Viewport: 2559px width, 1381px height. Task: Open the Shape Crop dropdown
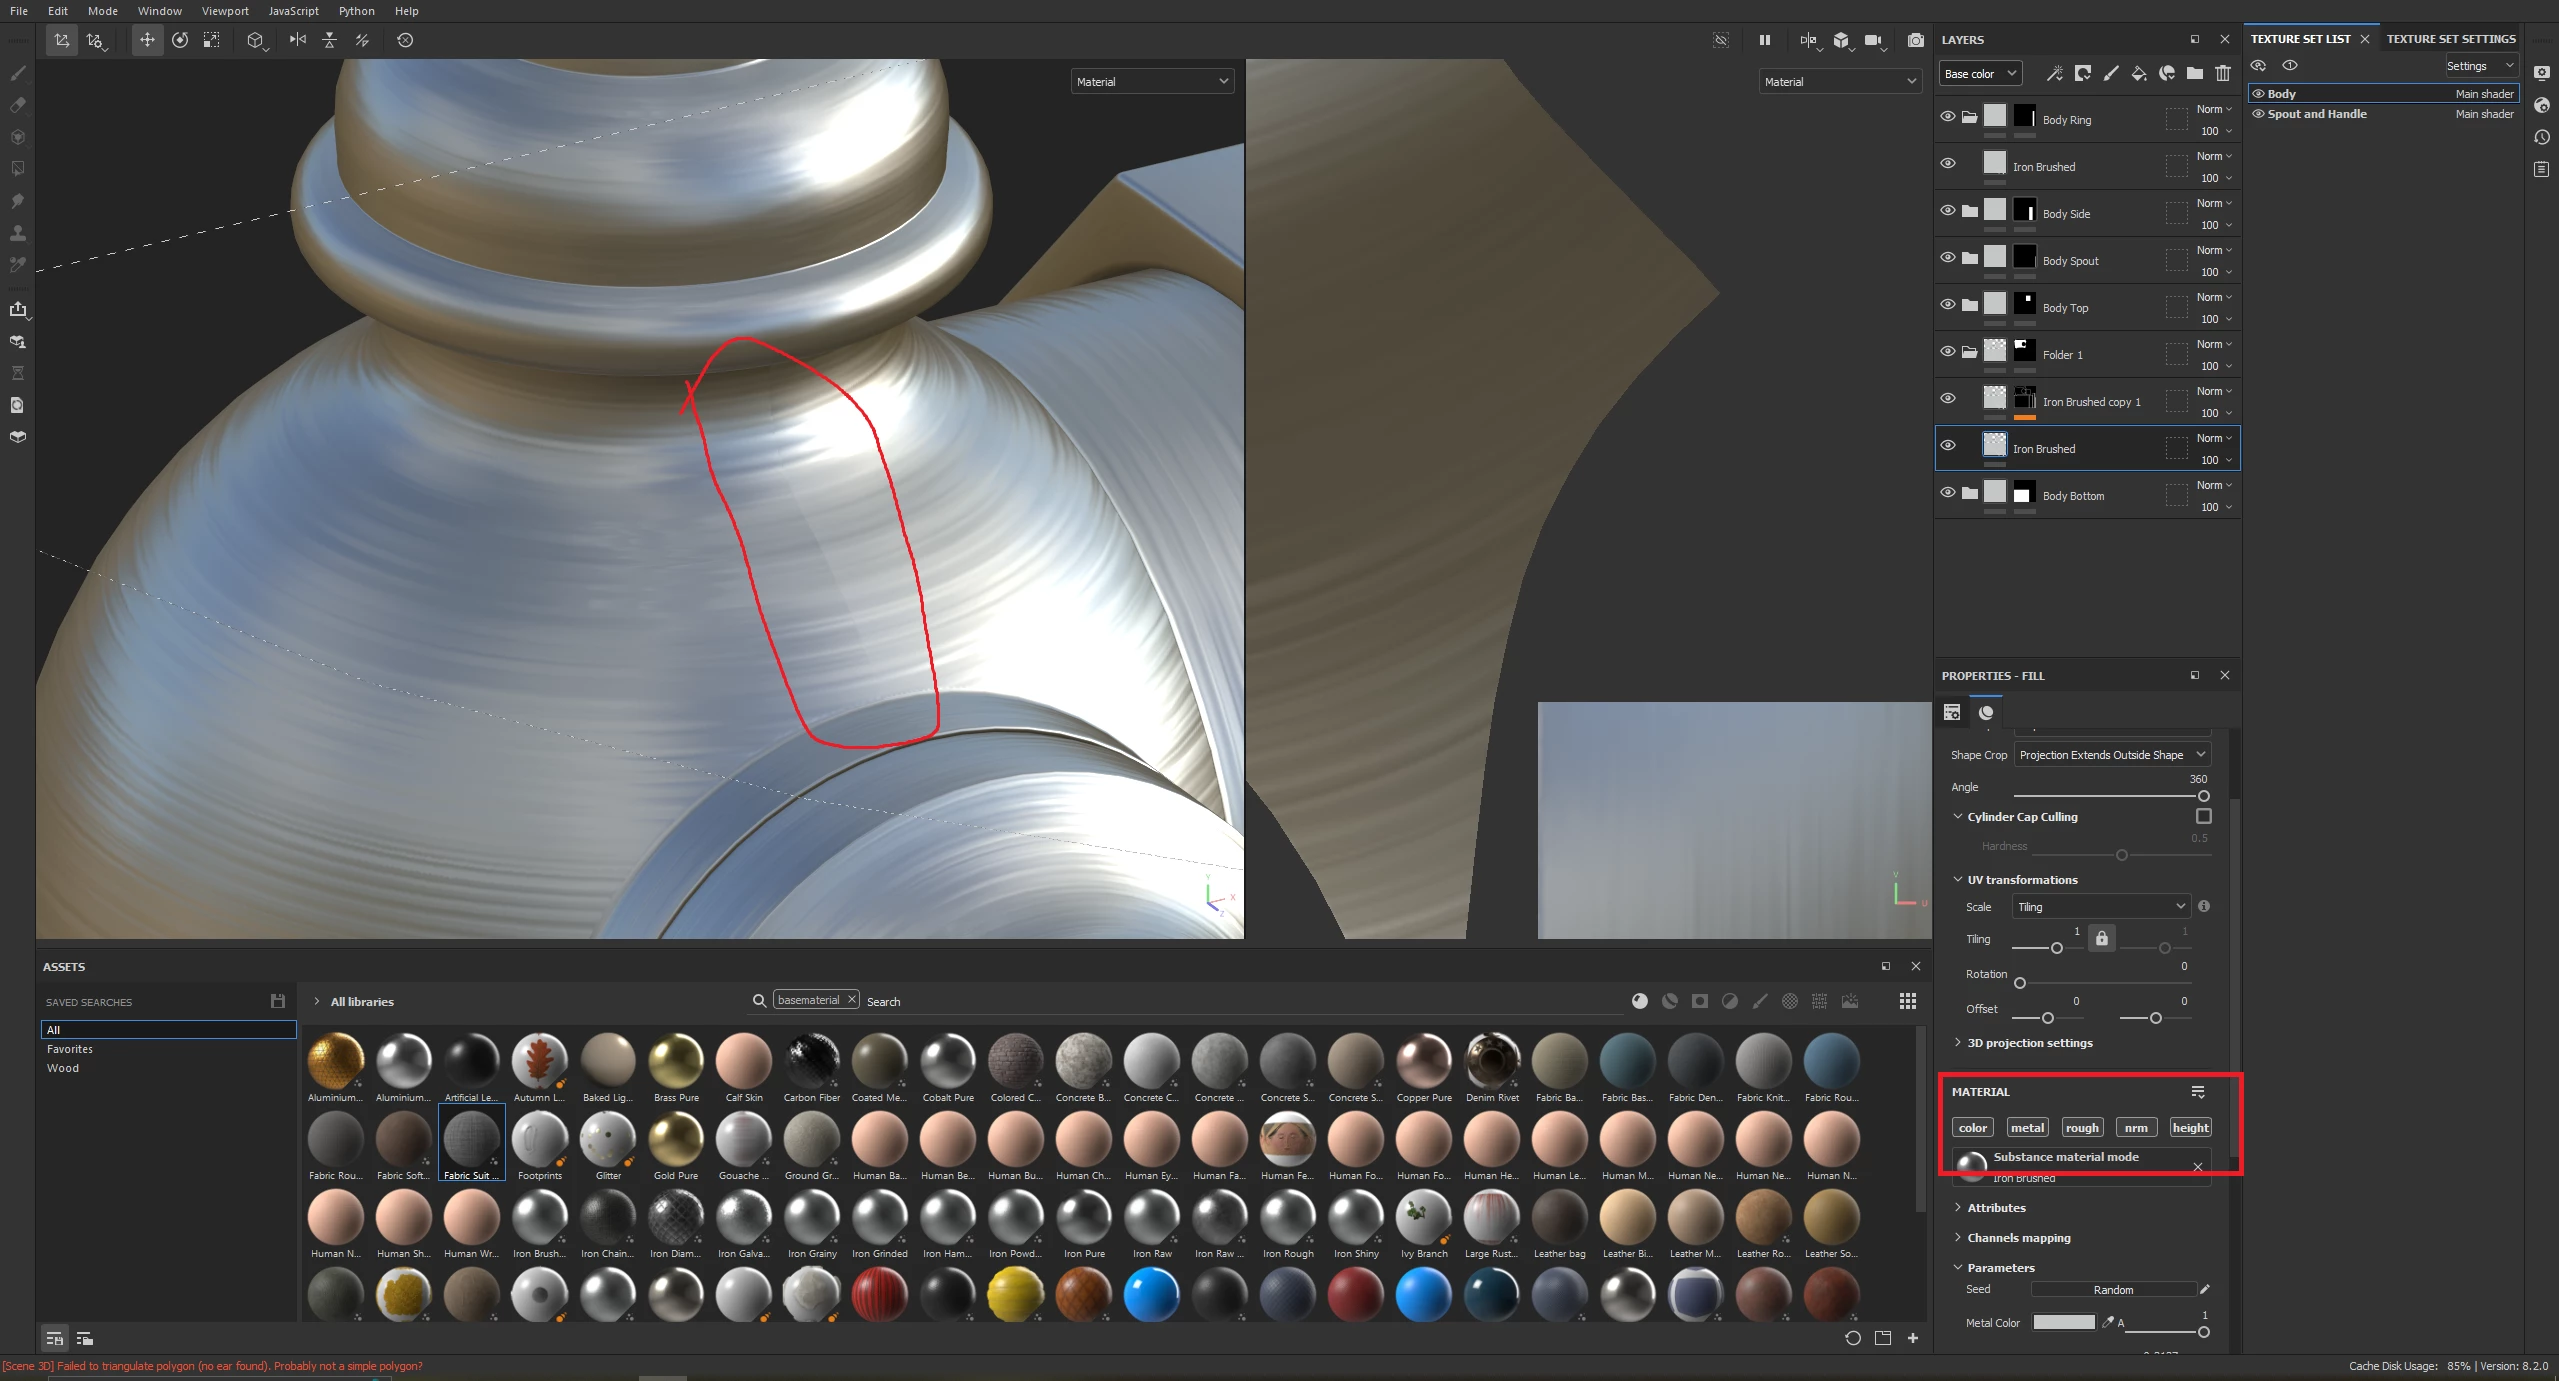[2111, 755]
